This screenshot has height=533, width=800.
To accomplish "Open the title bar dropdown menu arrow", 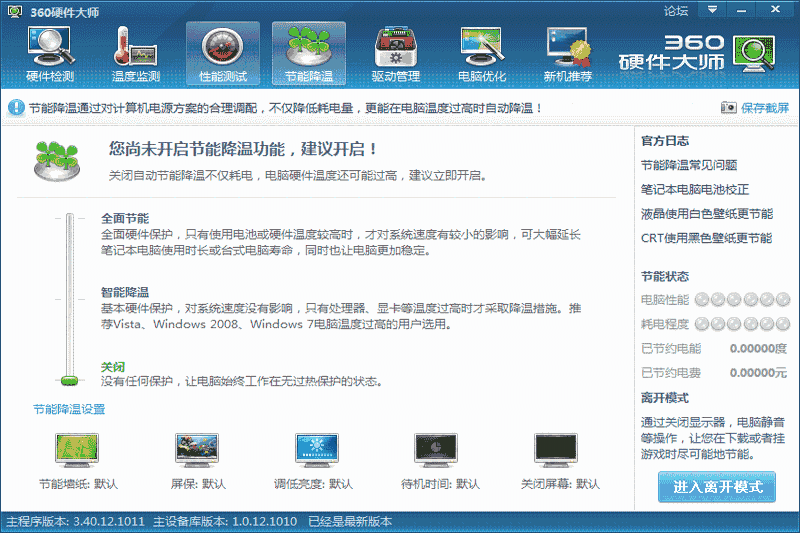I will (x=713, y=9).
